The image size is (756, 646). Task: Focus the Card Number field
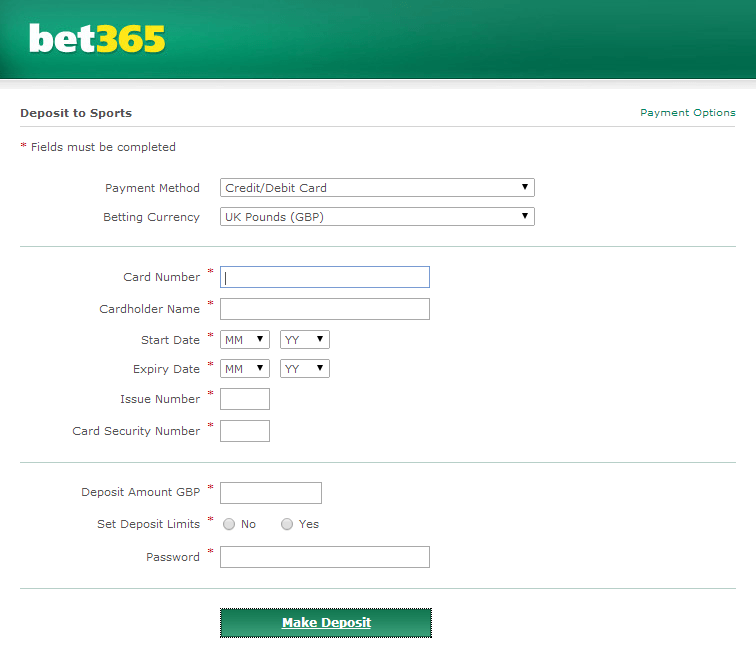[x=324, y=277]
